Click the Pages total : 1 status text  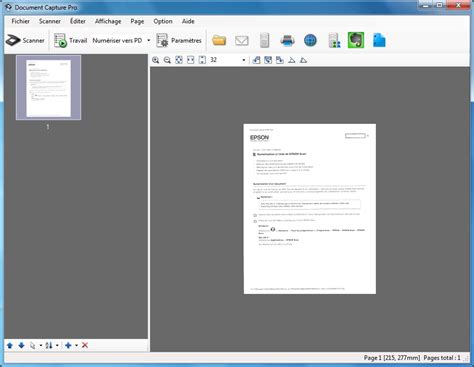click(x=442, y=358)
